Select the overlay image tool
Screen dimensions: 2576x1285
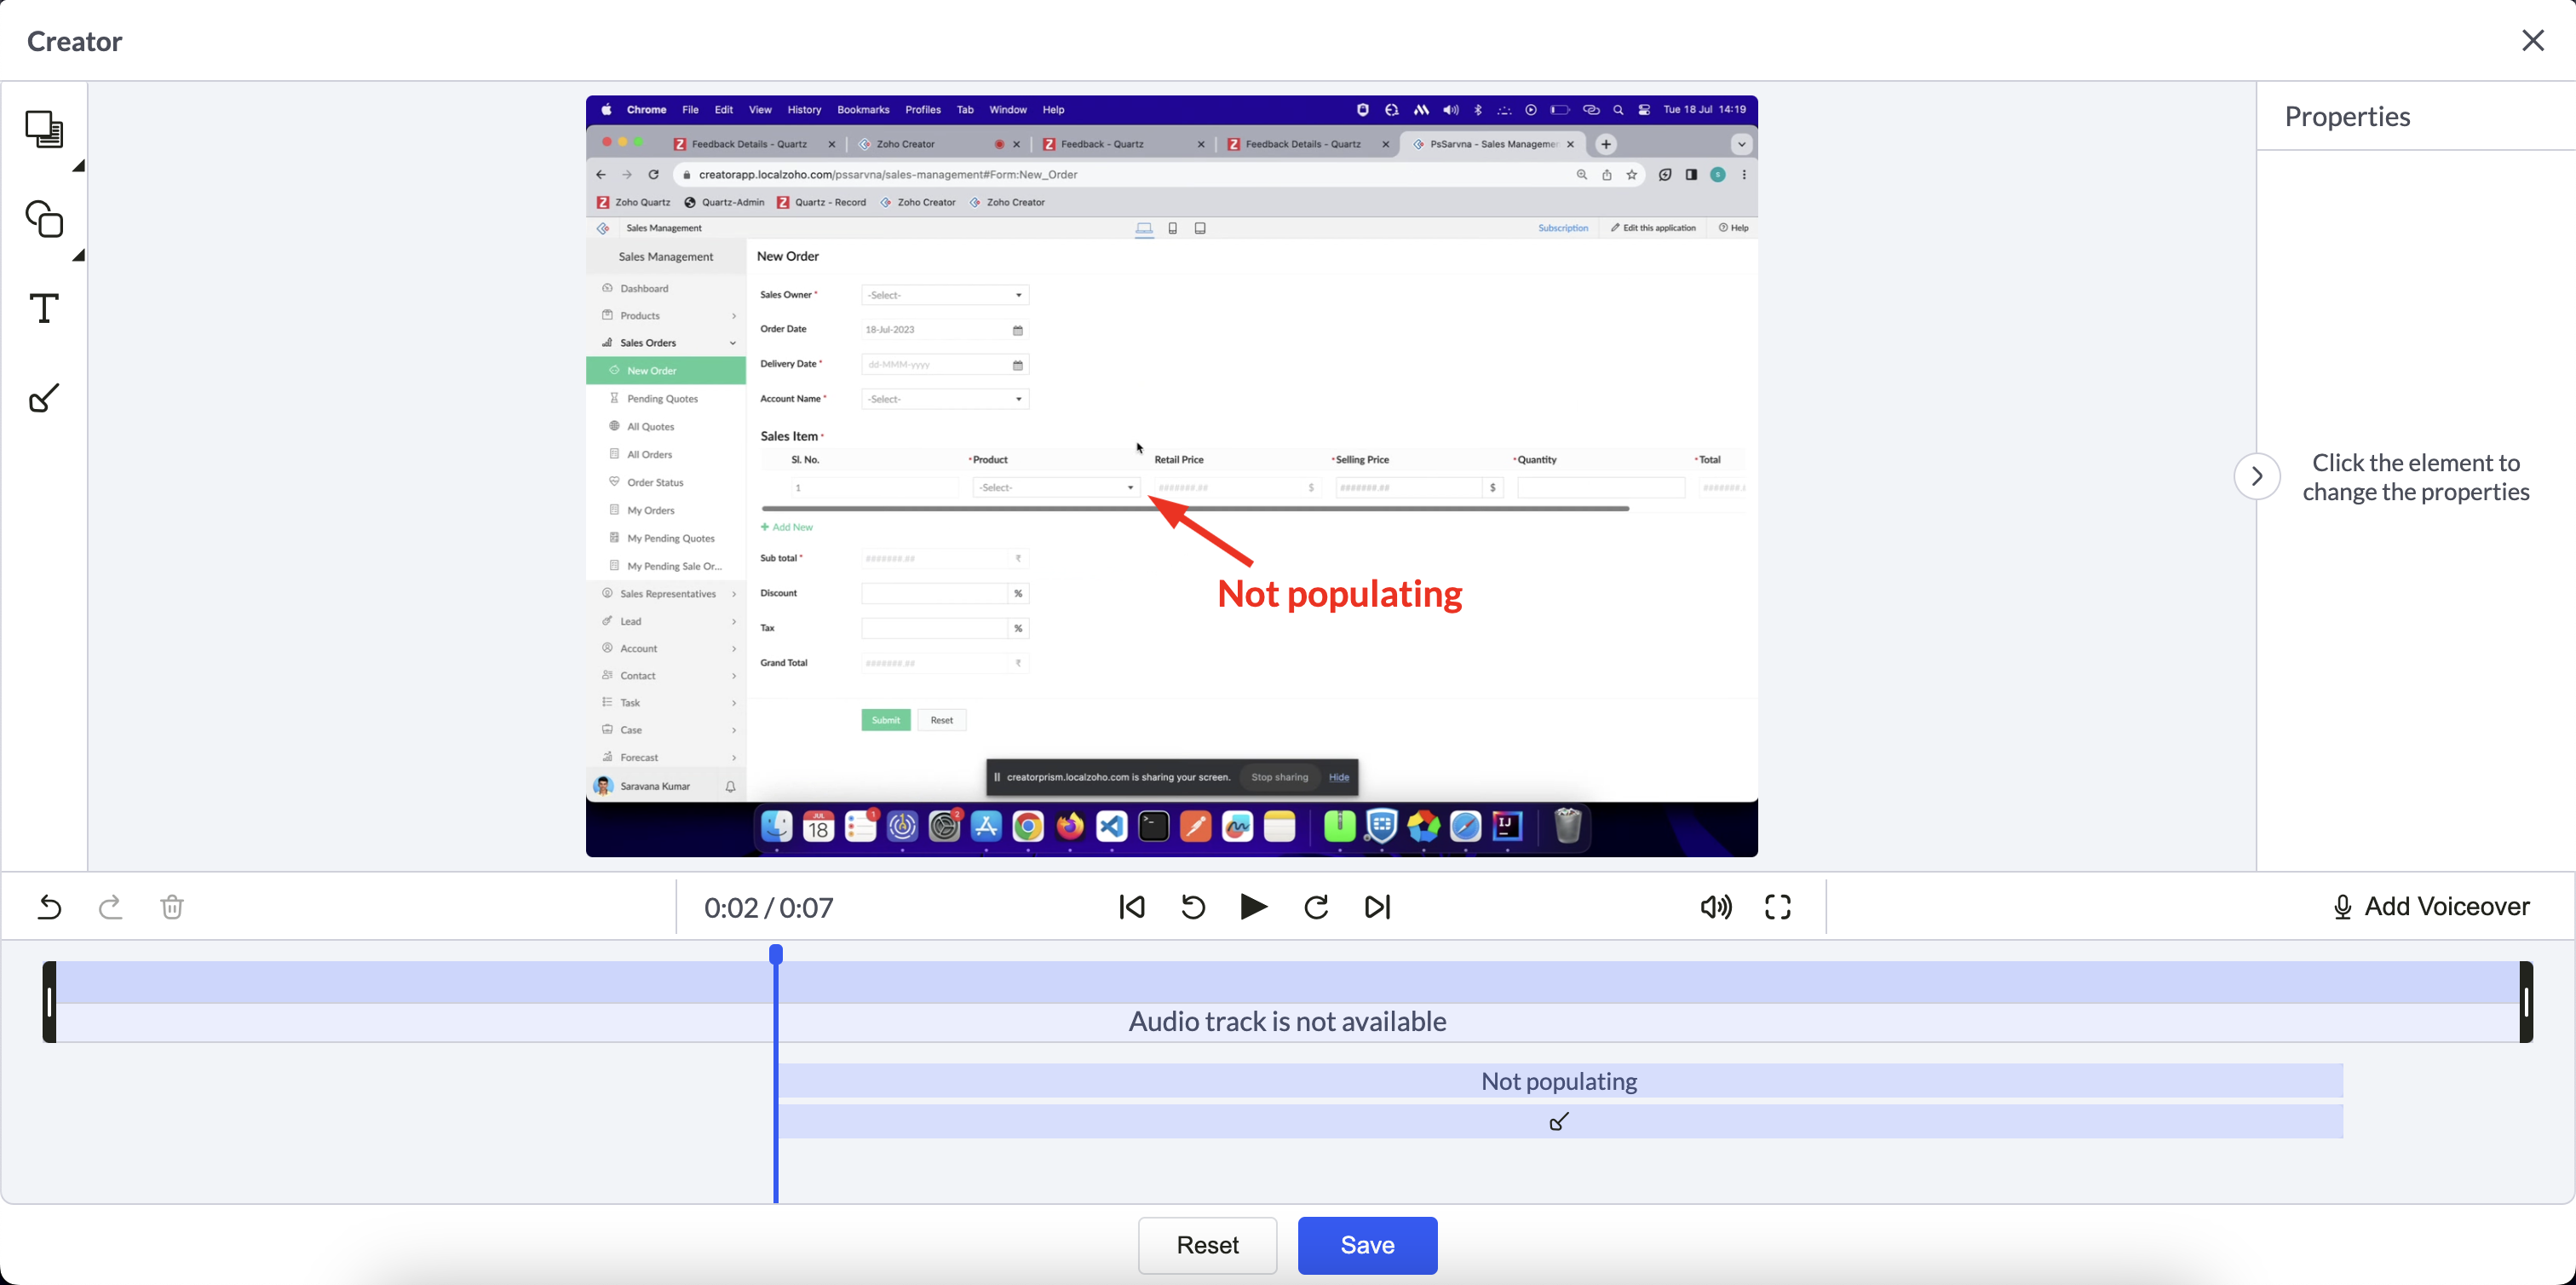44,129
